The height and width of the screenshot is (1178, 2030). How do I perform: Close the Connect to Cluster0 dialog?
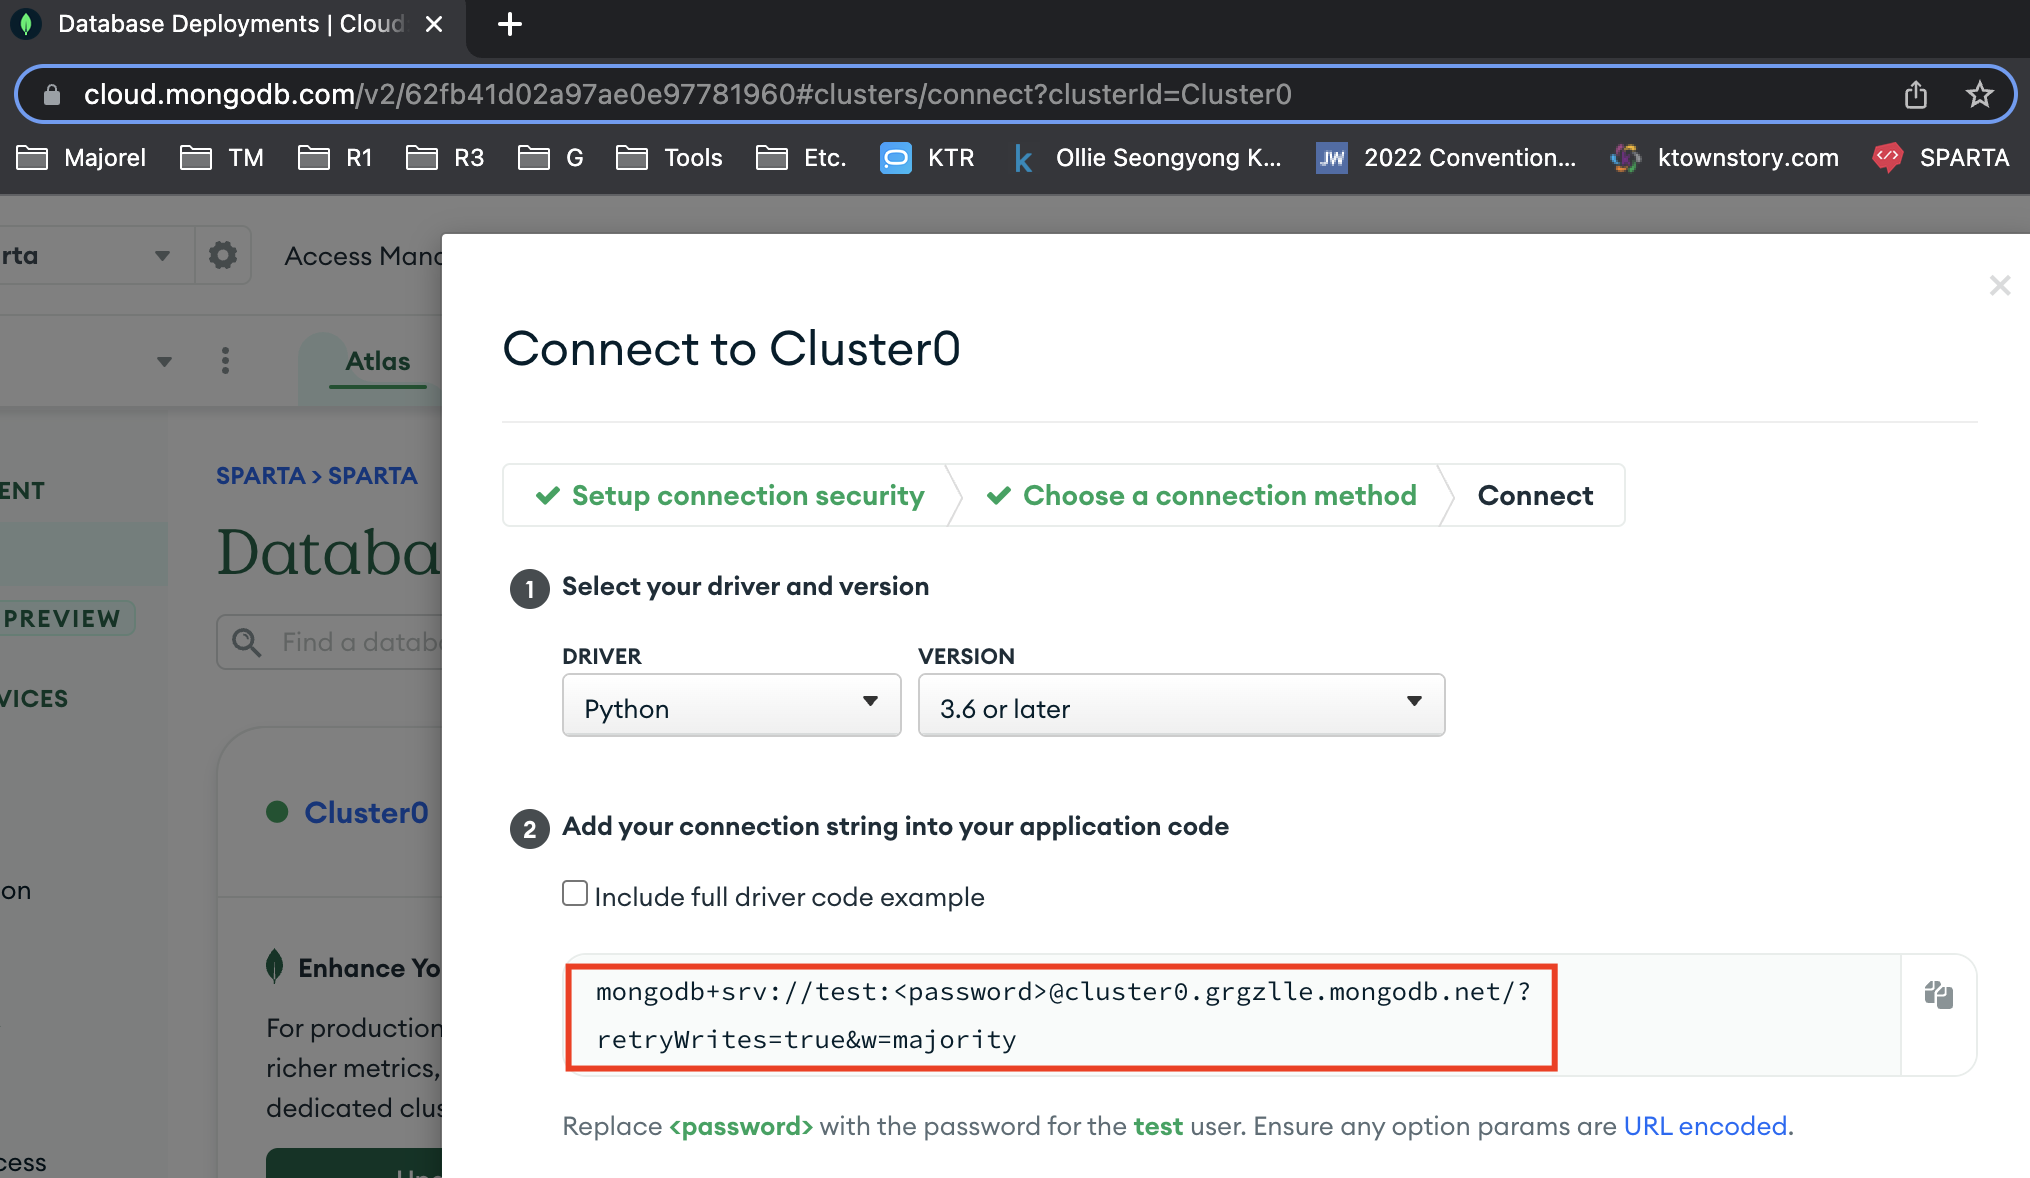pyautogui.click(x=1999, y=286)
